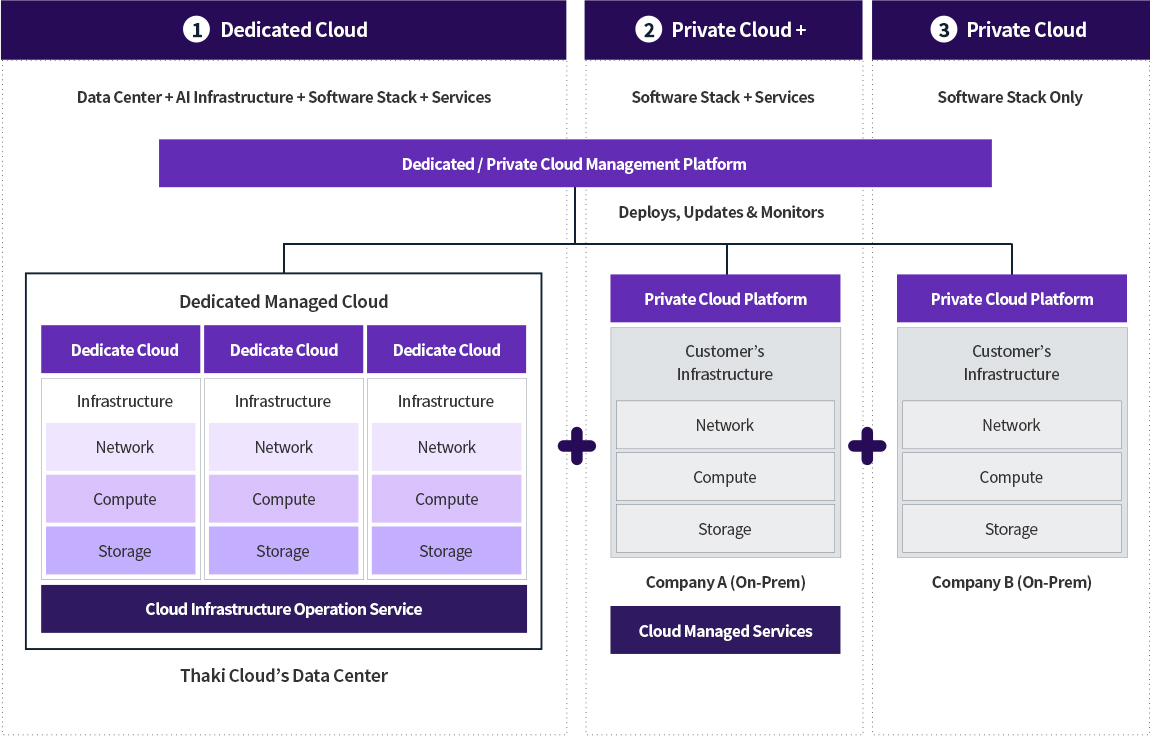The image size is (1152, 742).
Task: Click the number 1 circle badge
Action: tap(196, 30)
